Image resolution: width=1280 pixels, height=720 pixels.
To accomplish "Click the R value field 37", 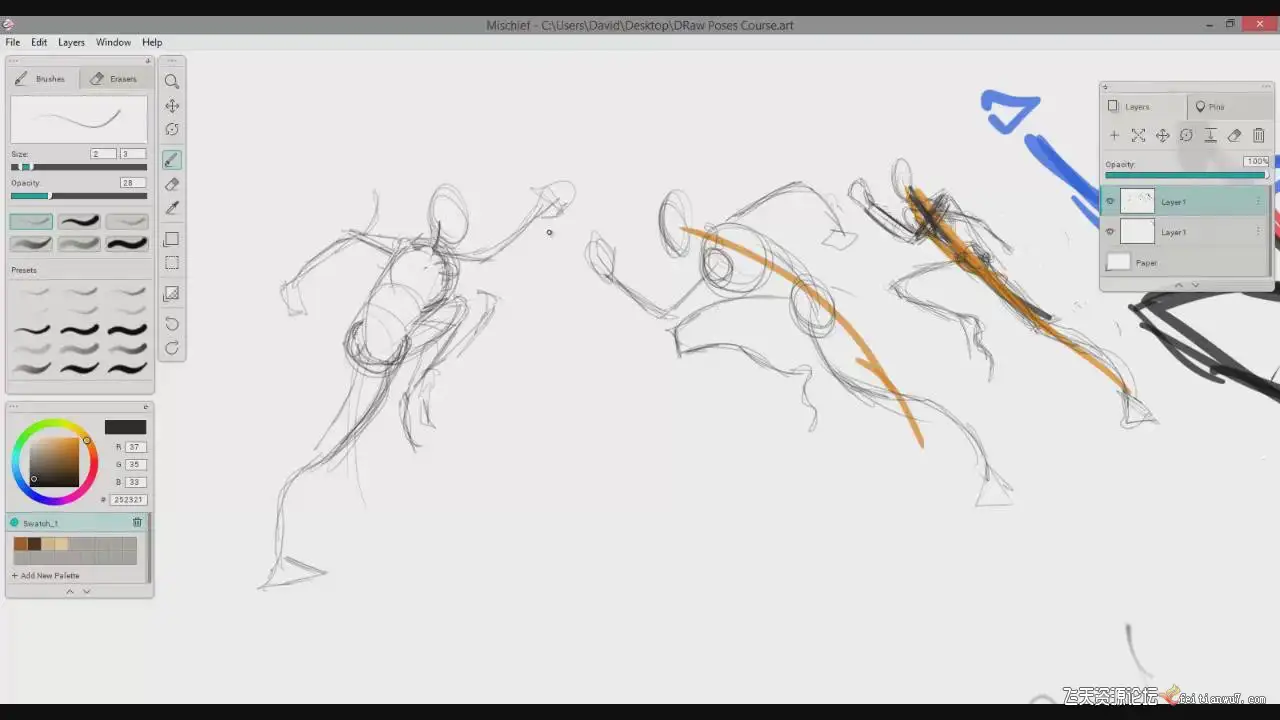I will tap(135, 447).
